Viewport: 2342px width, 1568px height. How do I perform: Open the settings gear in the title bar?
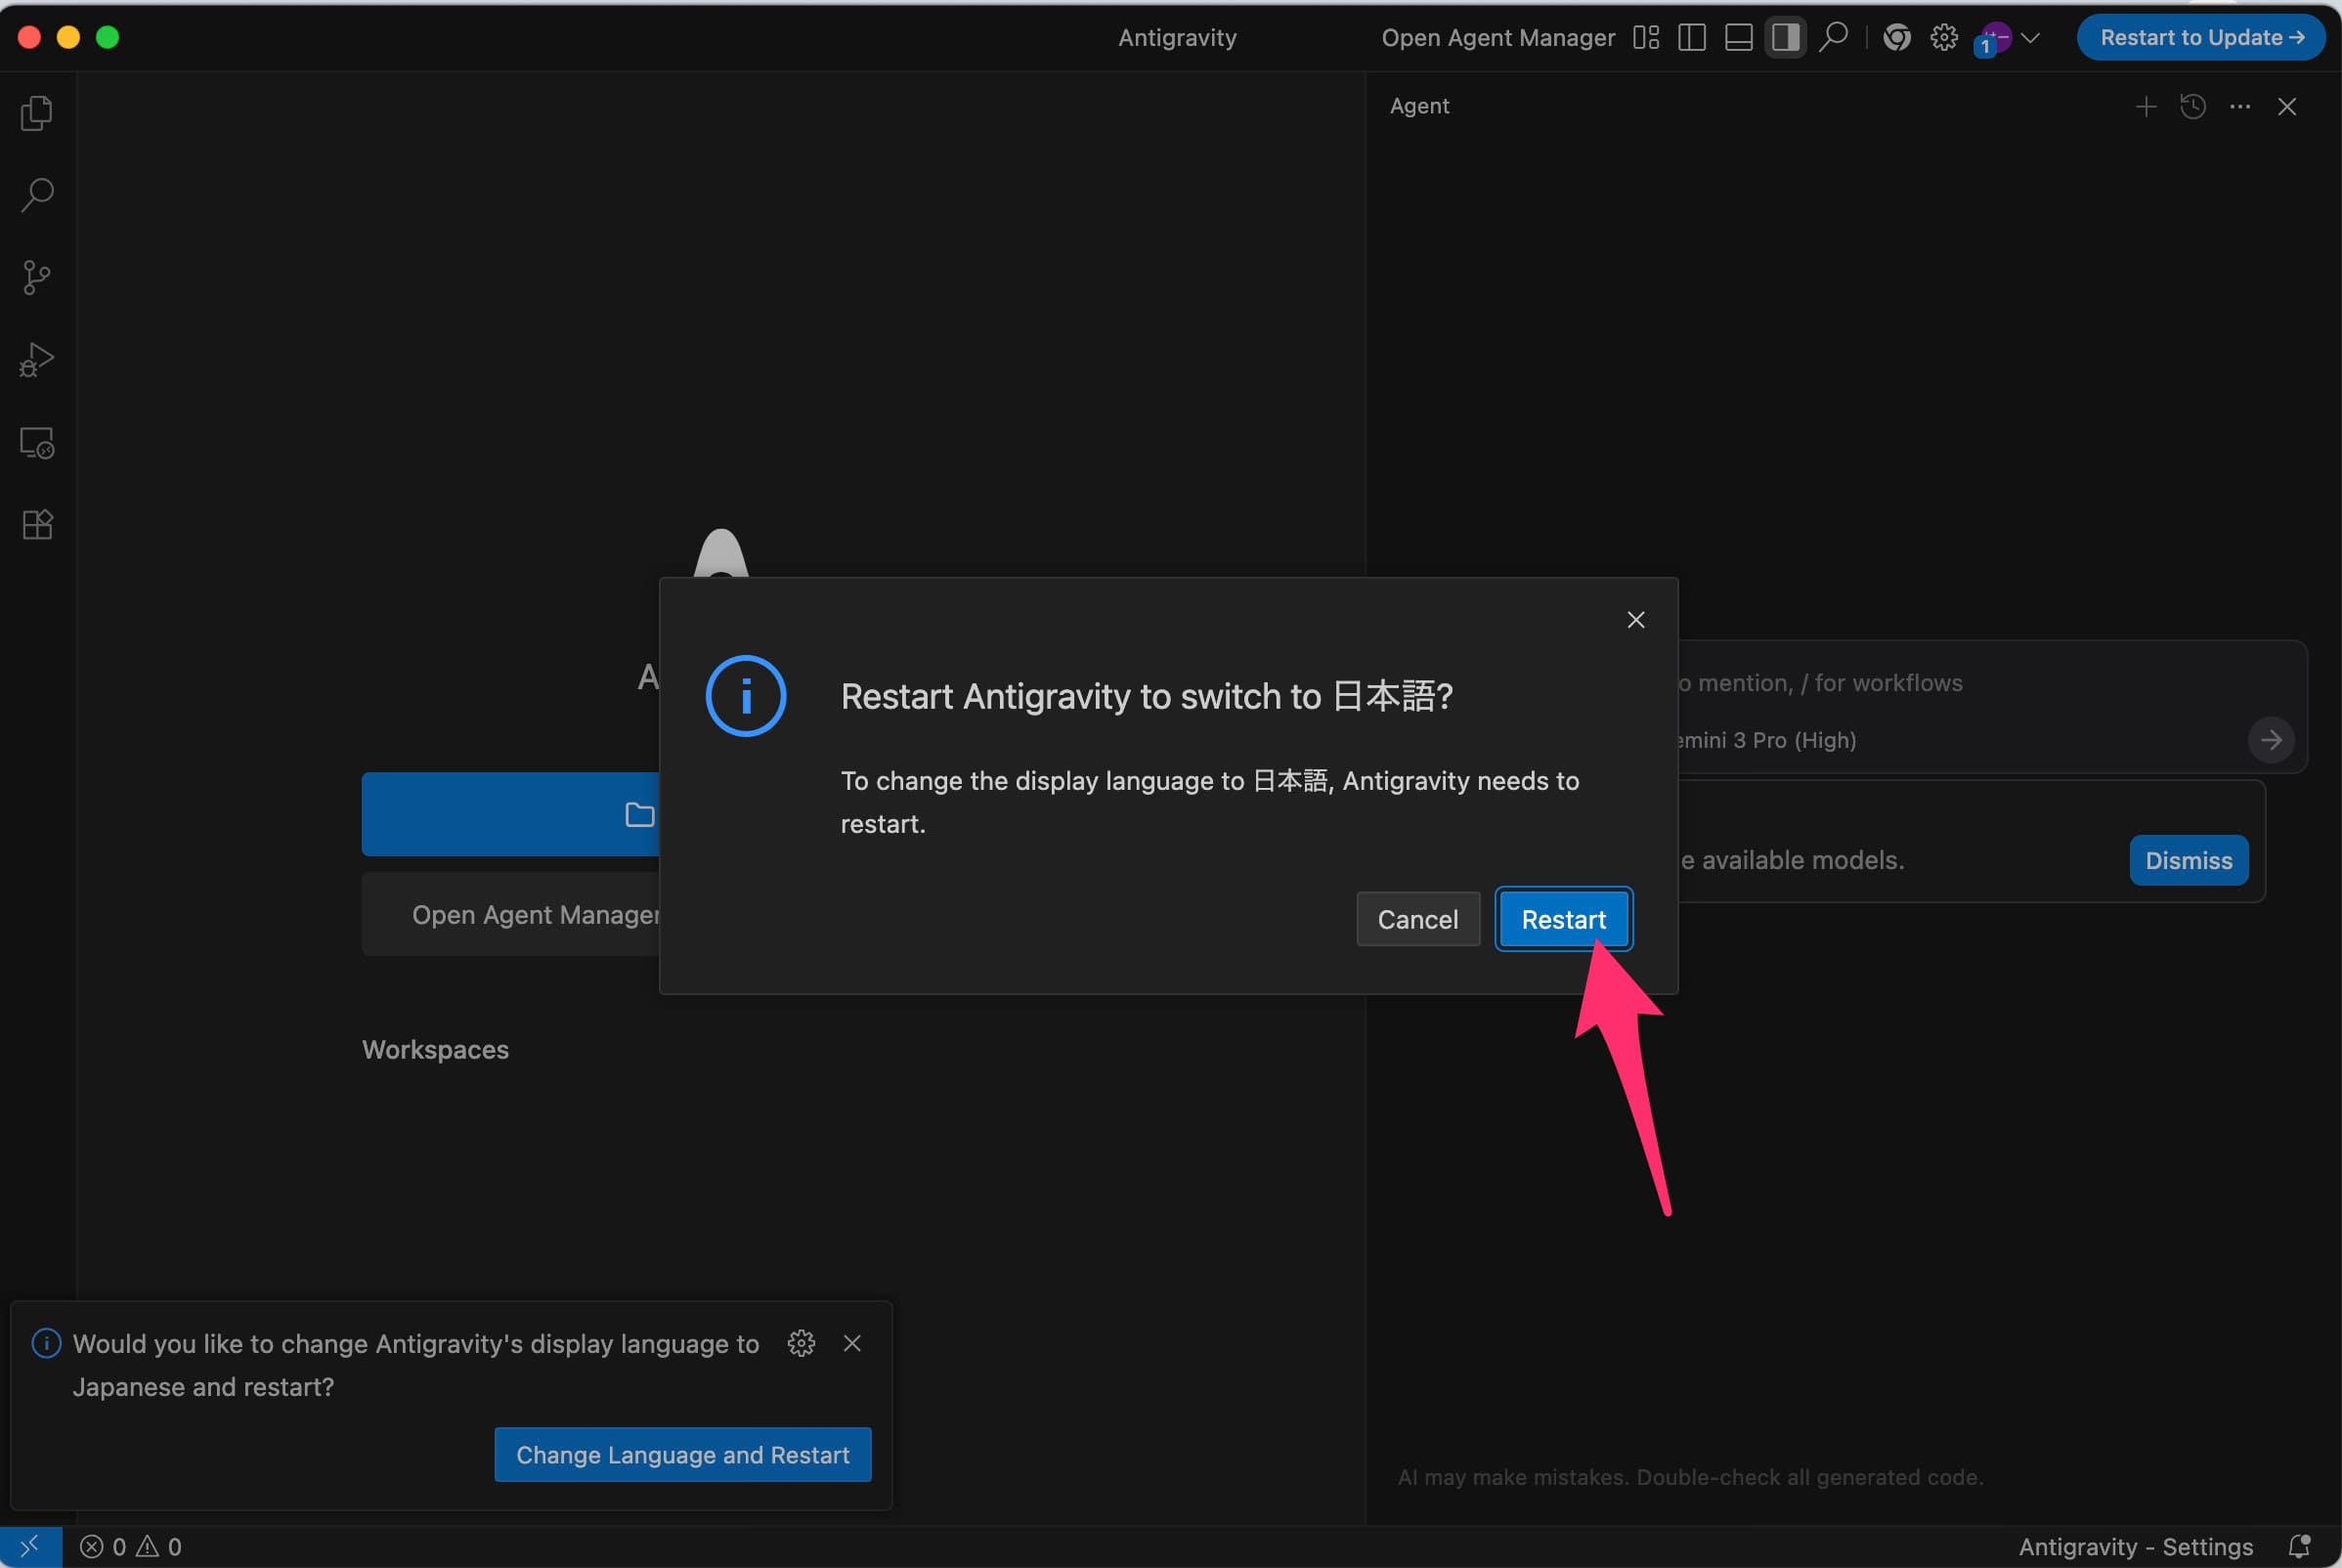pyautogui.click(x=1942, y=37)
